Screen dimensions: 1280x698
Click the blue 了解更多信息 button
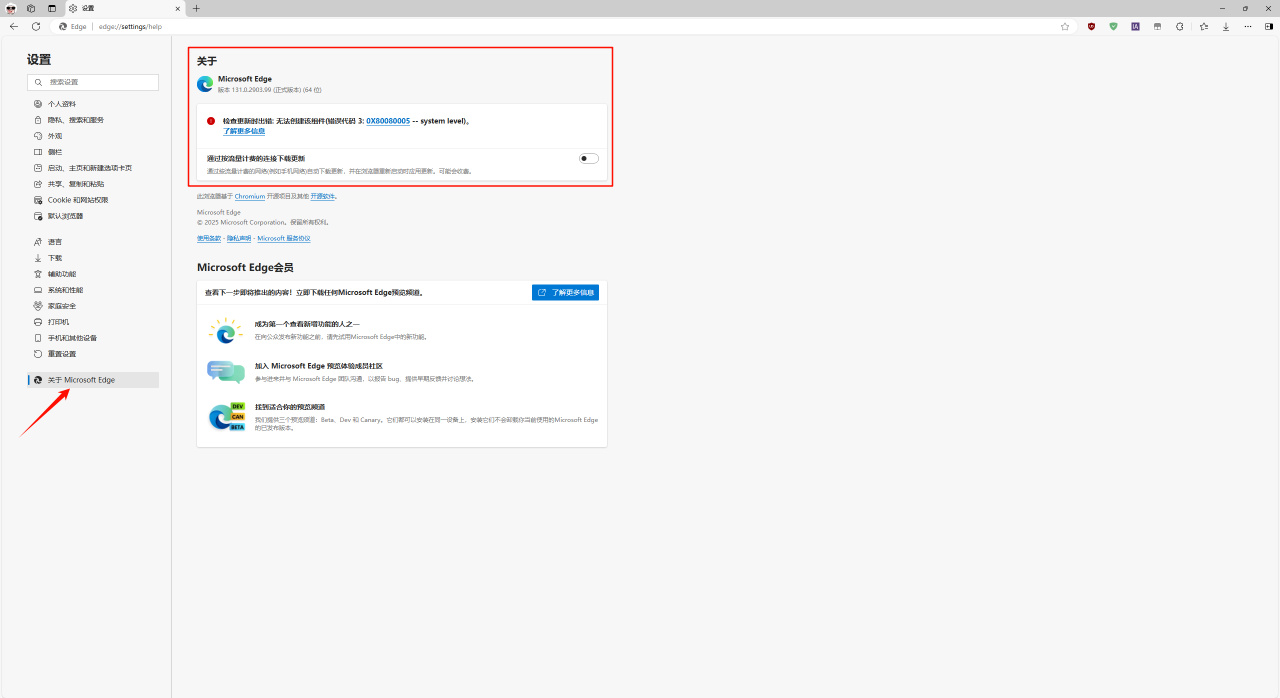pos(565,293)
